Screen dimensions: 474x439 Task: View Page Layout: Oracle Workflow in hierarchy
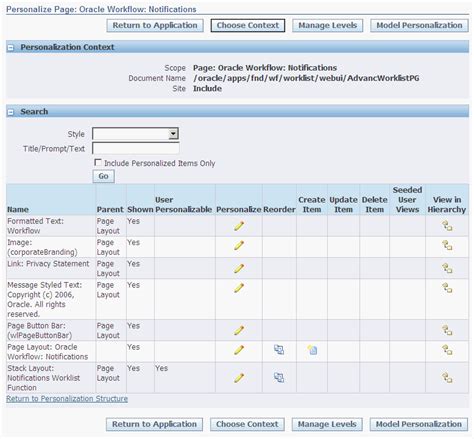point(447,350)
